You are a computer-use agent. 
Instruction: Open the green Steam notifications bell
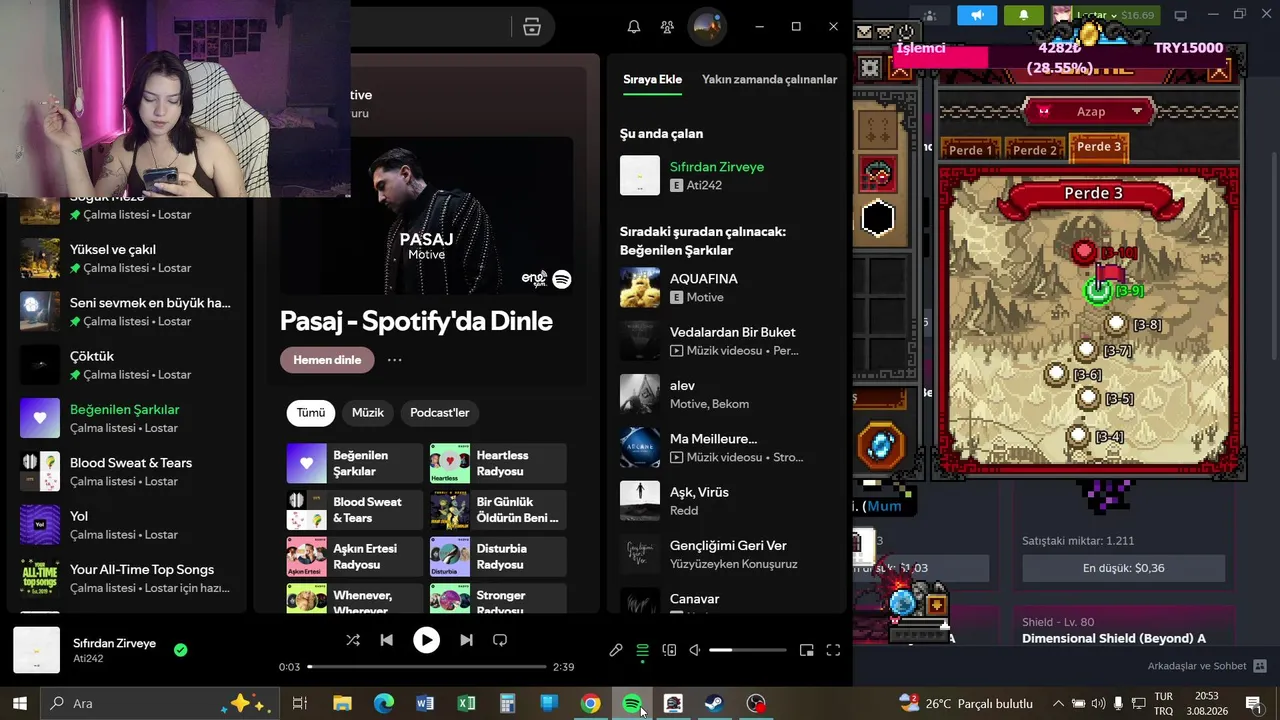click(x=1023, y=15)
